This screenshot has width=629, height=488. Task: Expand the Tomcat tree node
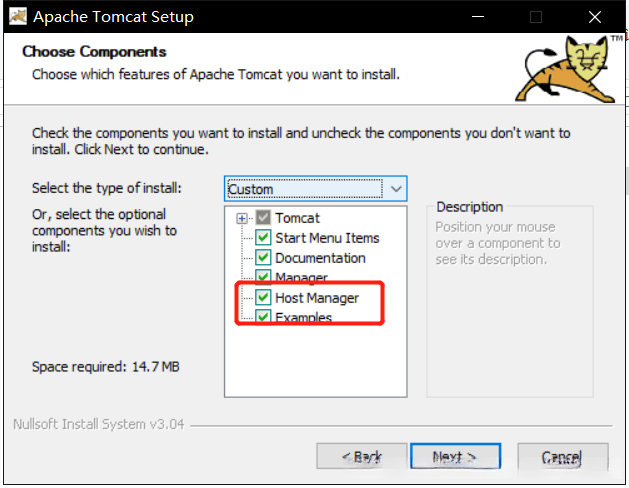[x=242, y=218]
